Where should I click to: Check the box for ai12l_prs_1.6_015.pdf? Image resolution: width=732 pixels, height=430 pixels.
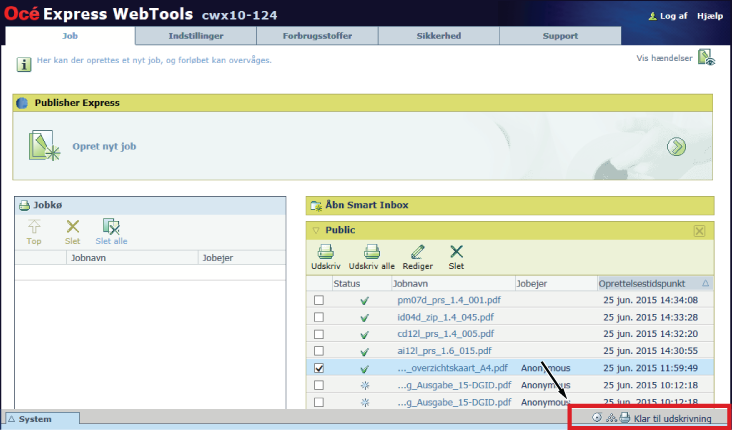click(319, 351)
